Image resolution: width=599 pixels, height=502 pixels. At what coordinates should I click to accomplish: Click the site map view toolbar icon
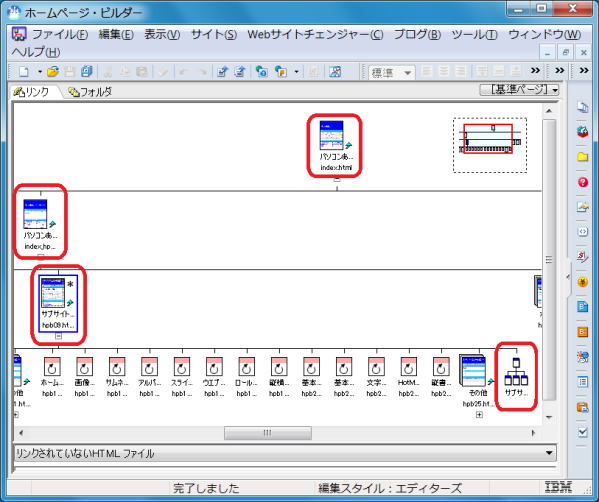click(335, 71)
